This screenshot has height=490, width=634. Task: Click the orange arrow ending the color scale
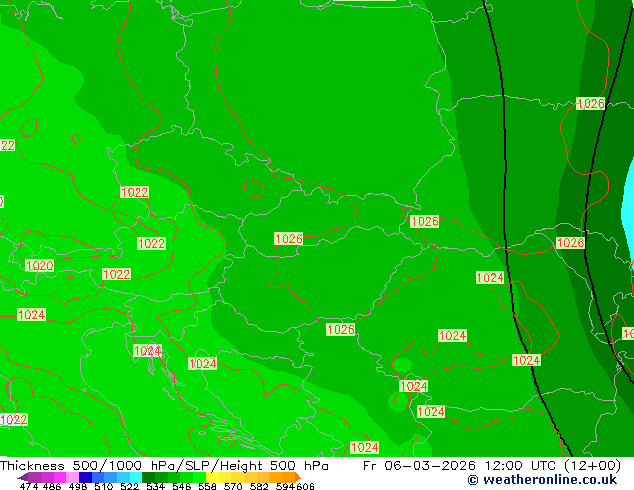coord(298,477)
